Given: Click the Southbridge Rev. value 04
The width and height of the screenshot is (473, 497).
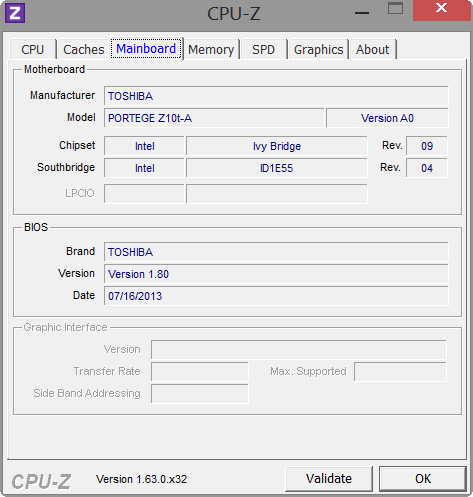Looking at the screenshot, I should [x=427, y=168].
